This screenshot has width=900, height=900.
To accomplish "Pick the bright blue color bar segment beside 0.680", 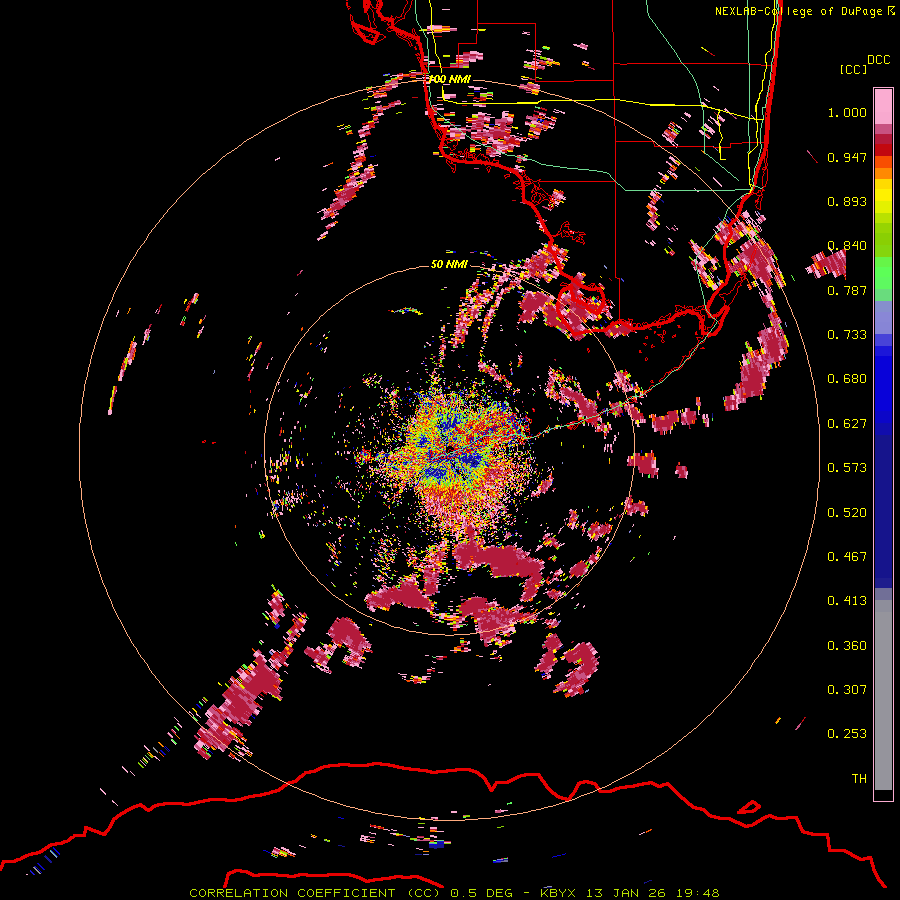I will point(883,385).
